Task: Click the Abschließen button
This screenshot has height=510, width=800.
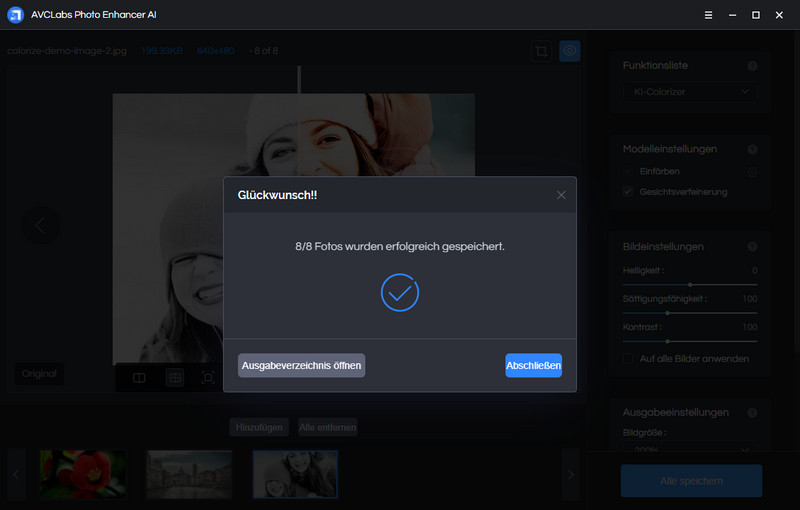Action: (533, 366)
